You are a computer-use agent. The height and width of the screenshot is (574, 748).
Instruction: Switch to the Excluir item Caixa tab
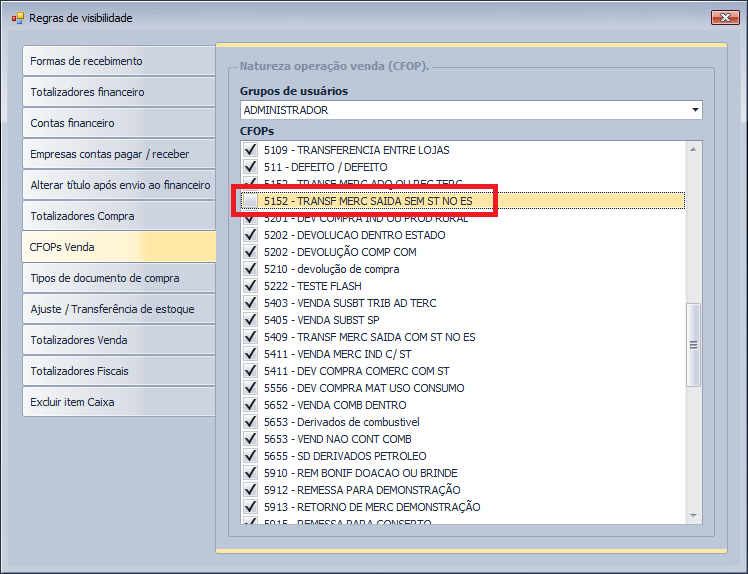pyautogui.click(x=118, y=402)
